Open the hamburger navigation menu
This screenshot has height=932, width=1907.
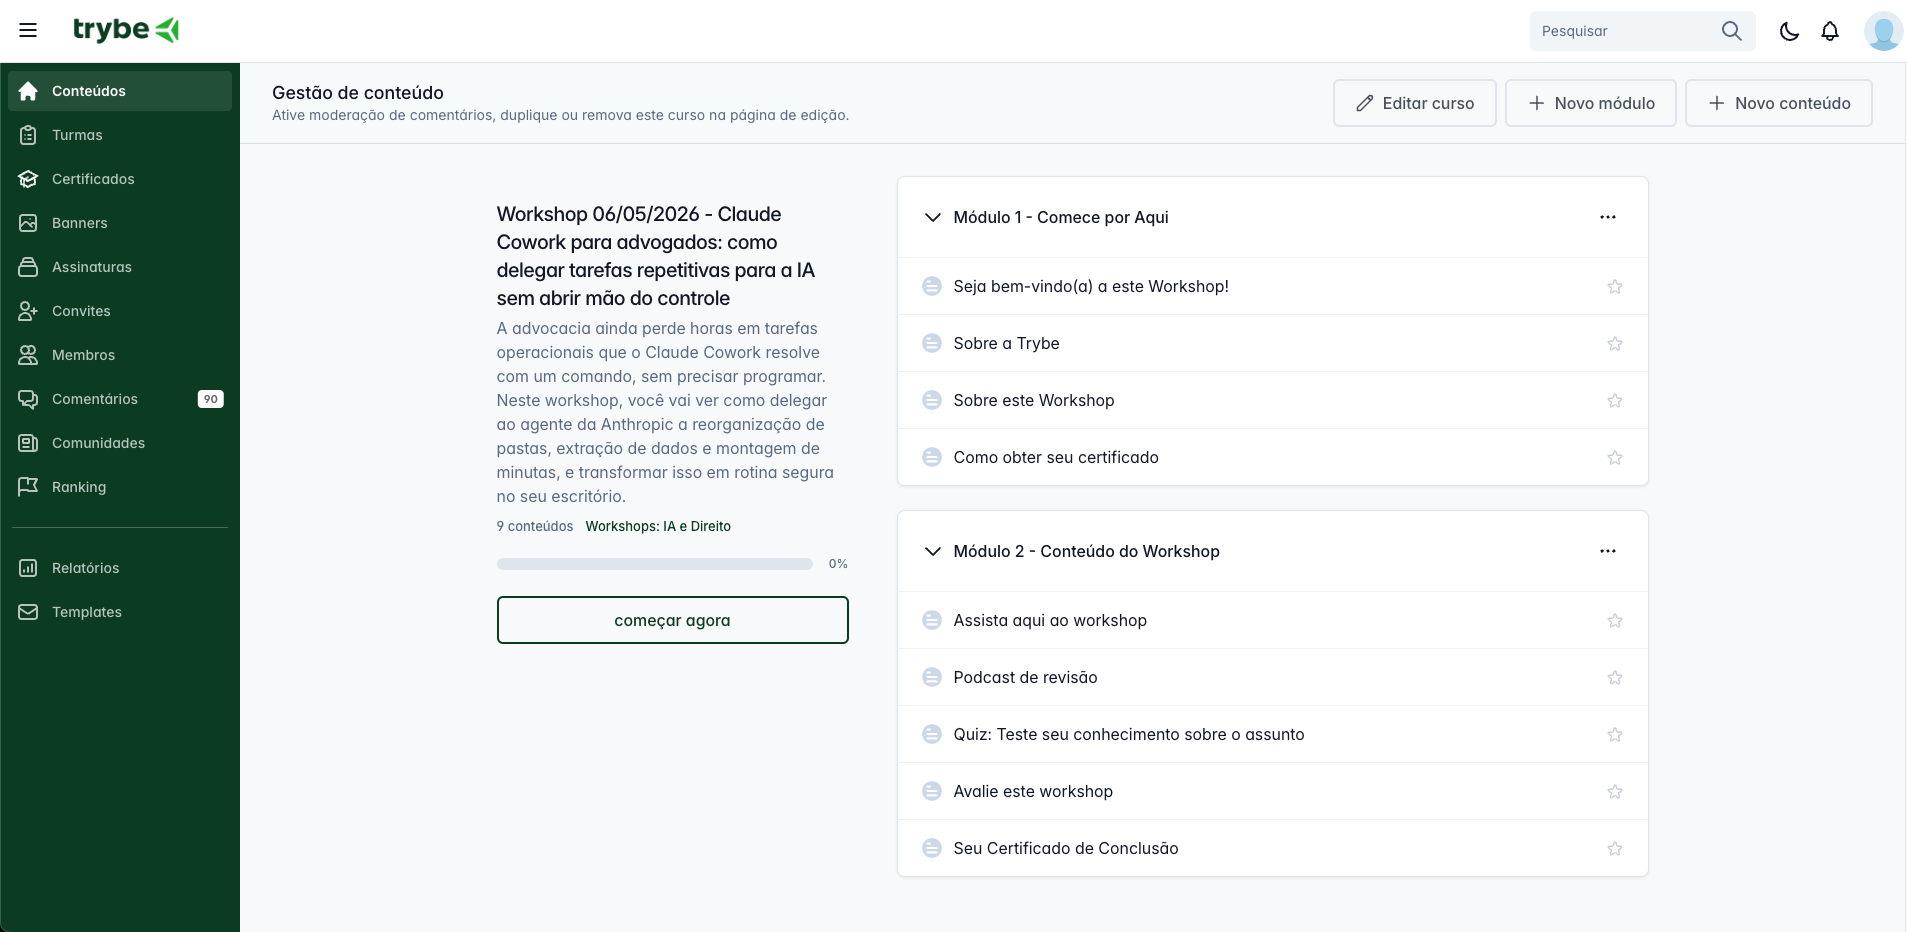pos(29,30)
